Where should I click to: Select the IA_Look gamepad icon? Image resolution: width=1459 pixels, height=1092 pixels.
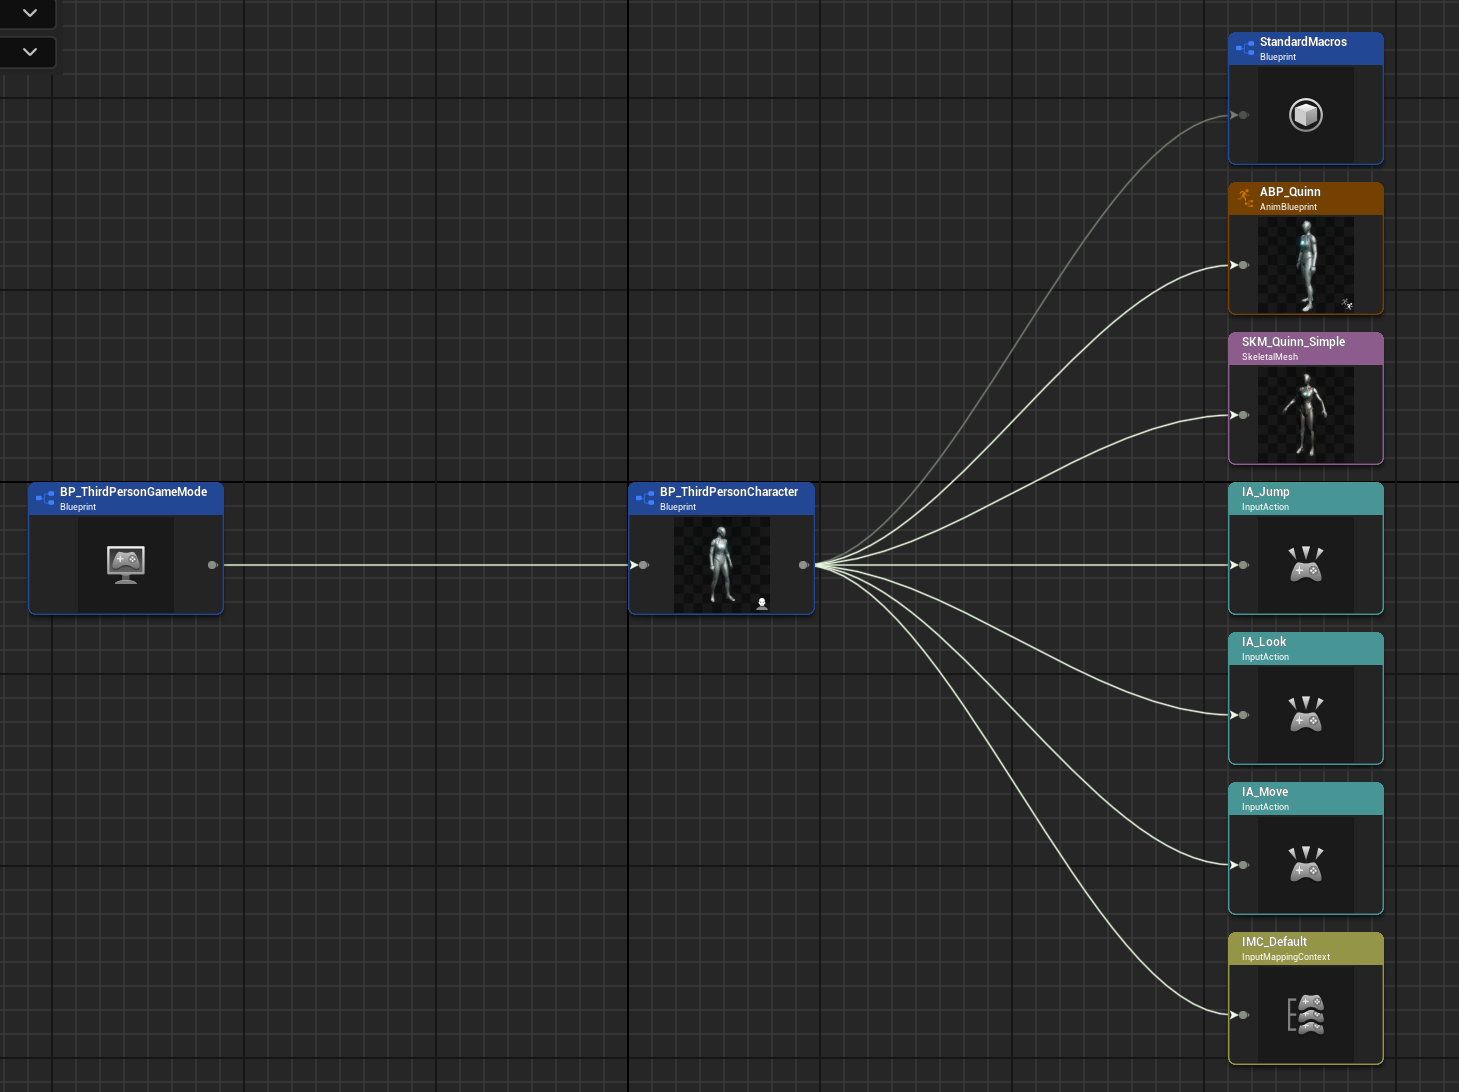1306,715
